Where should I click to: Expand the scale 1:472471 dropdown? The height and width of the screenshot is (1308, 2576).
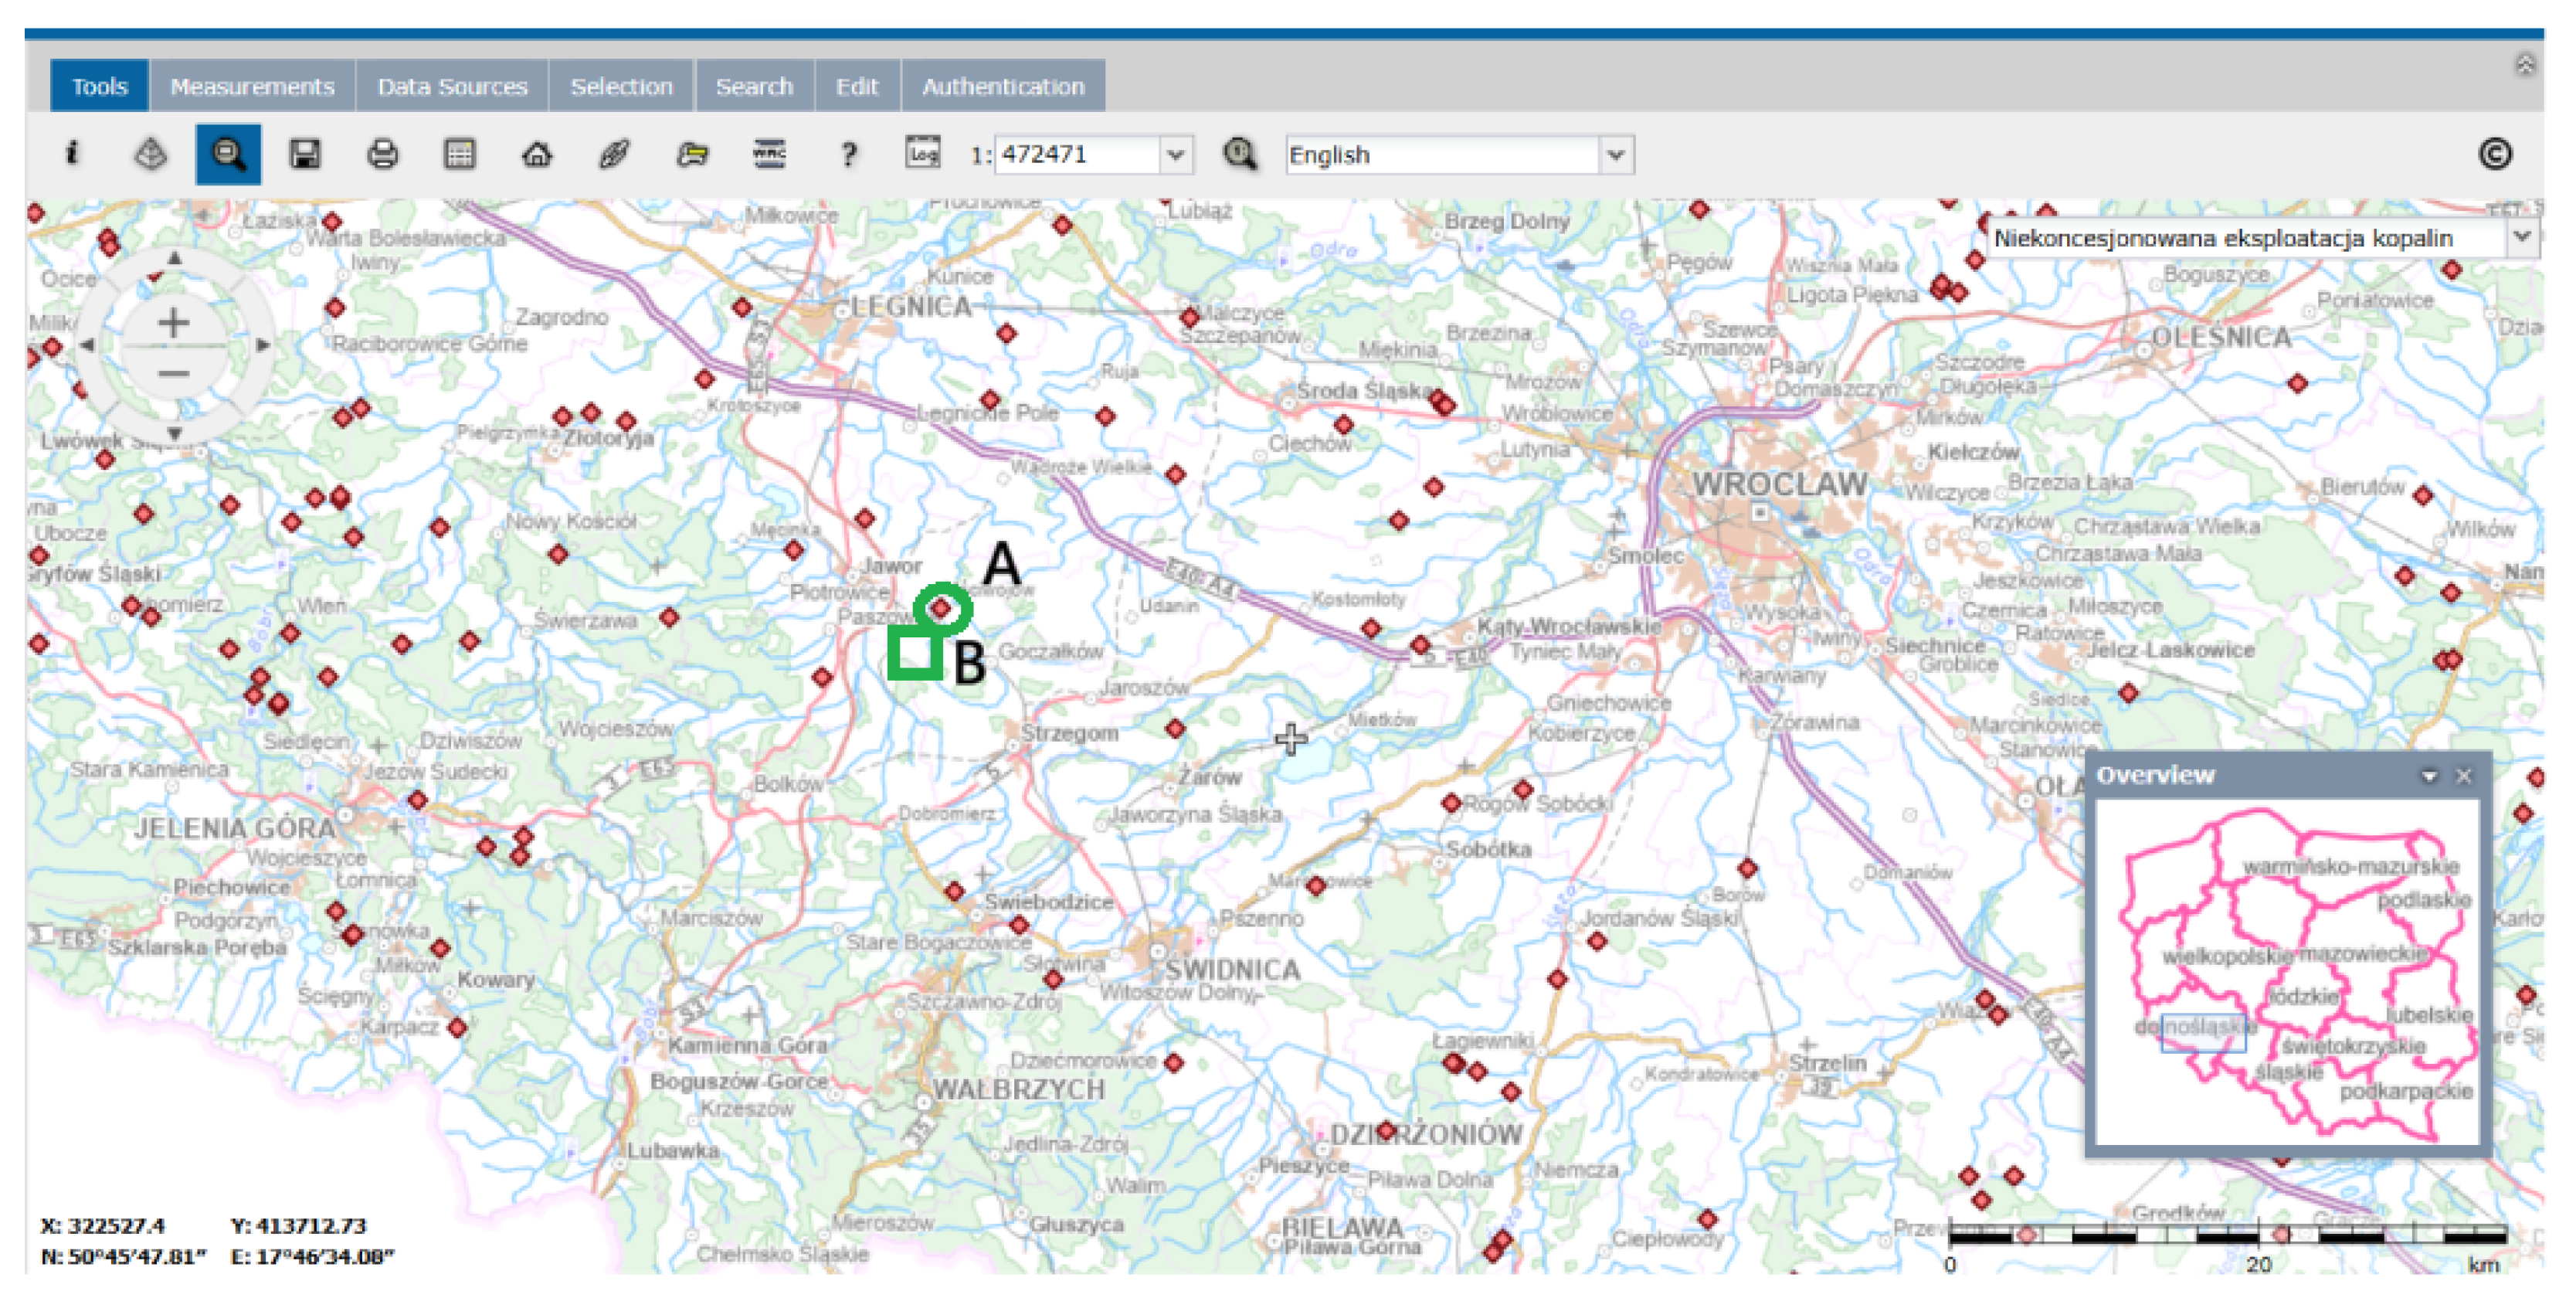point(1175,155)
